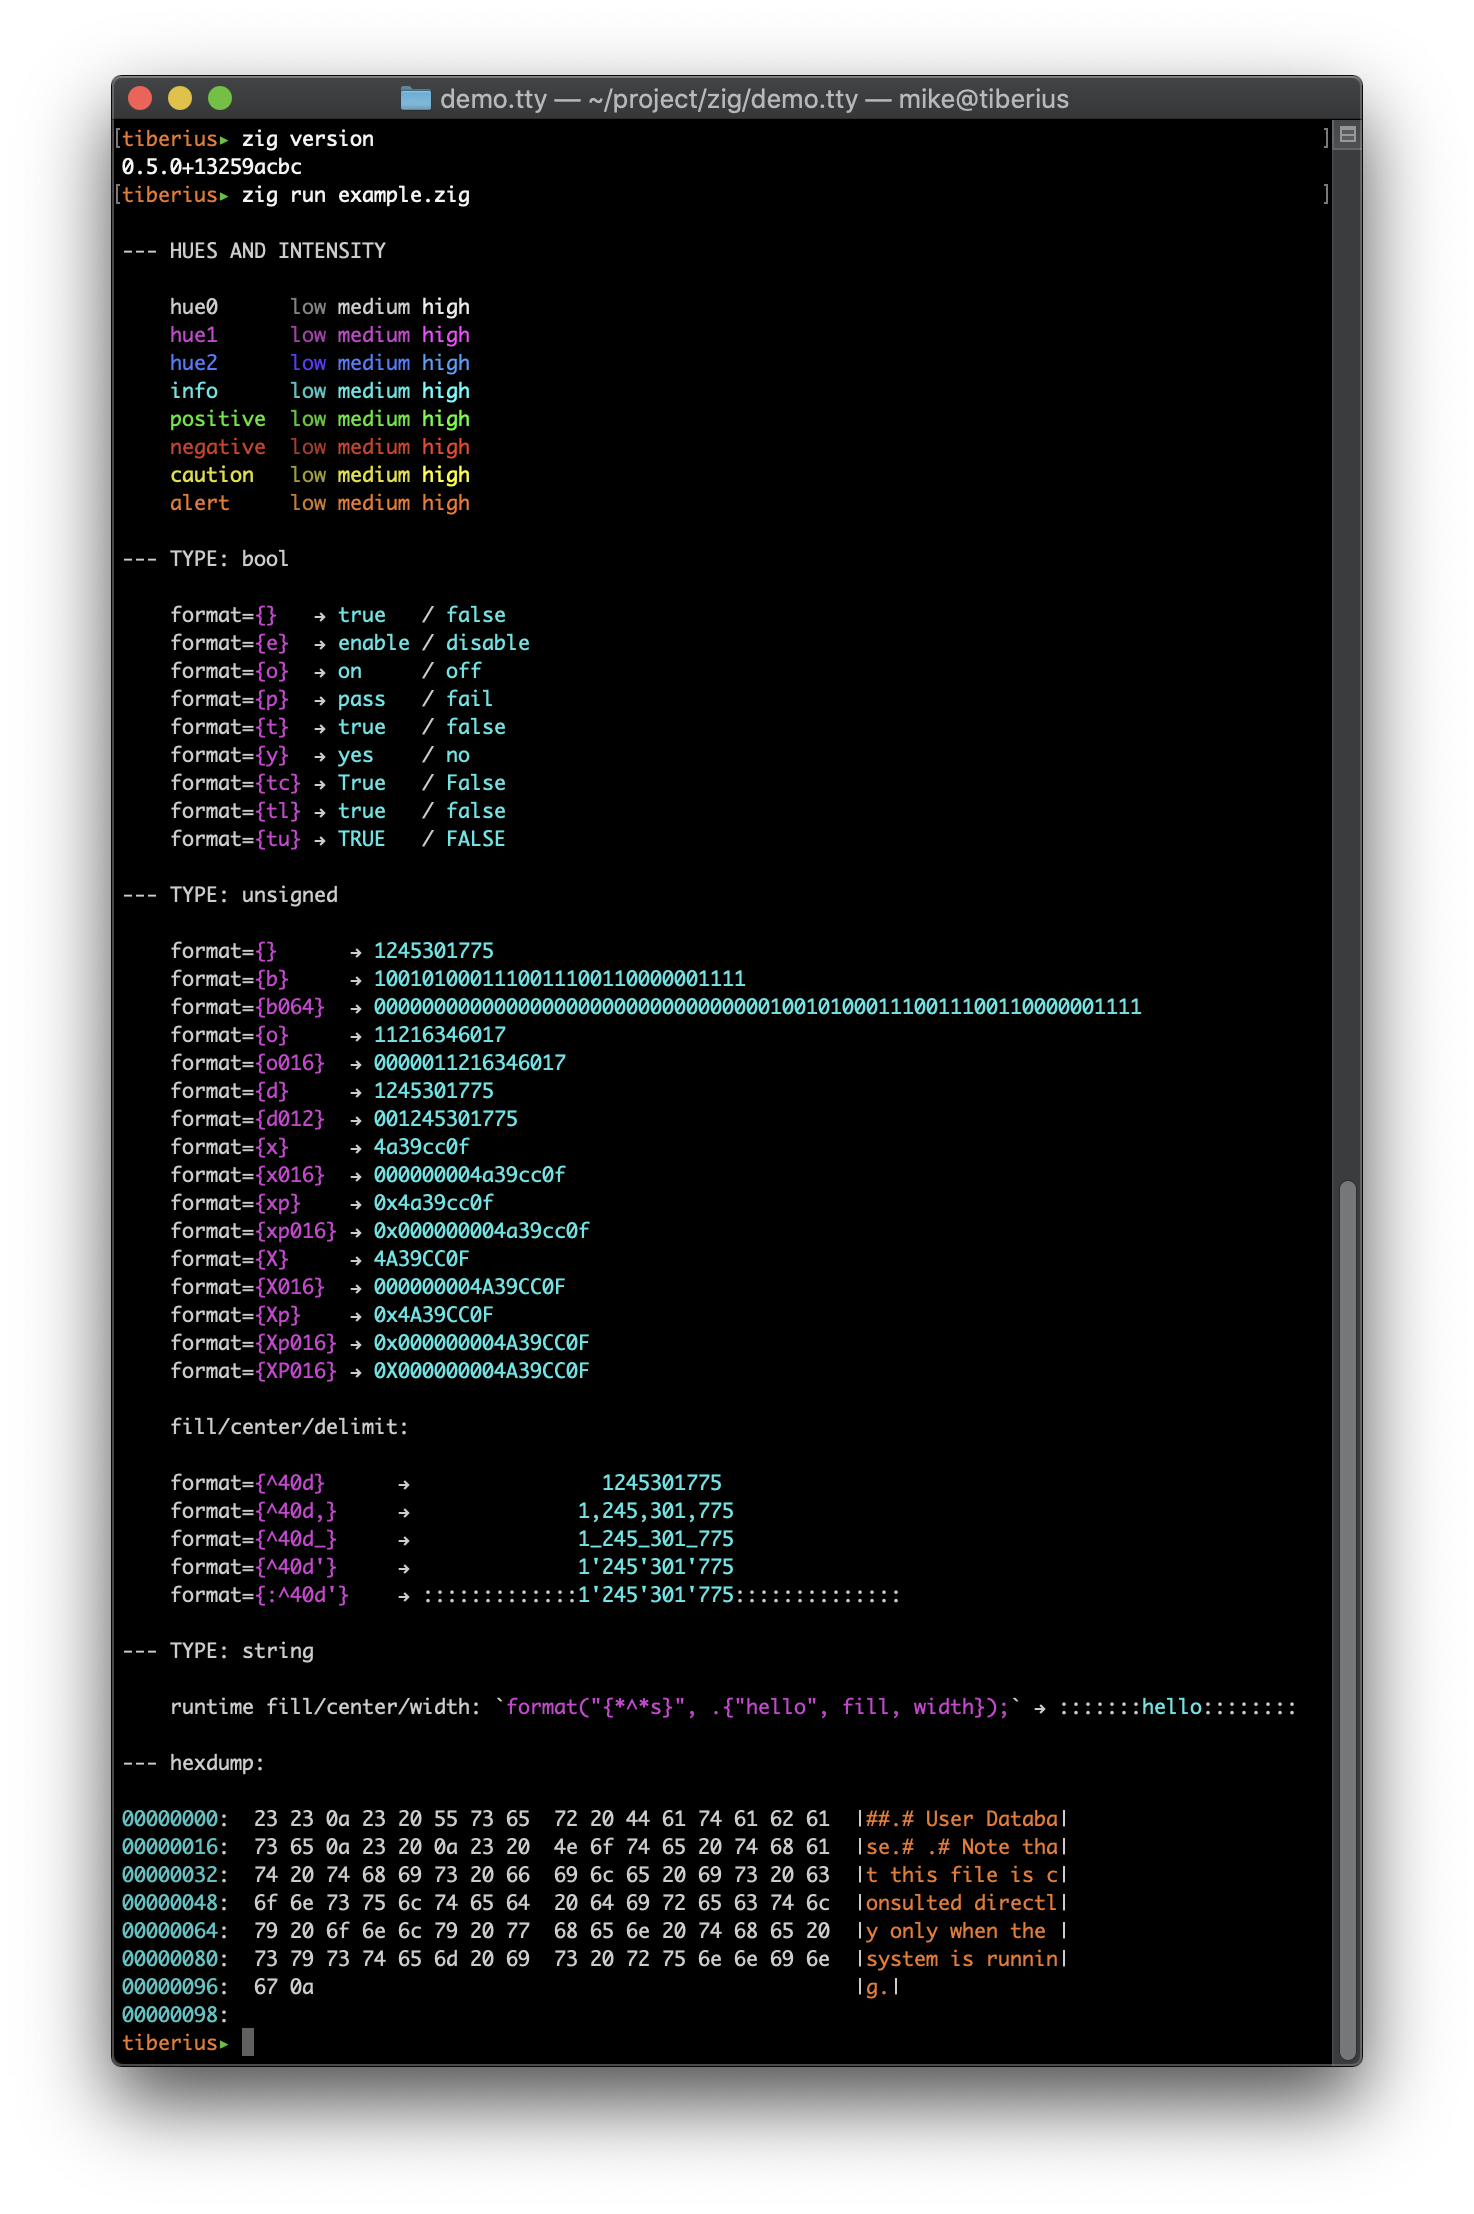Image resolution: width=1474 pixels, height=2214 pixels.
Task: Click the split pane icon at top right
Action: [1347, 134]
